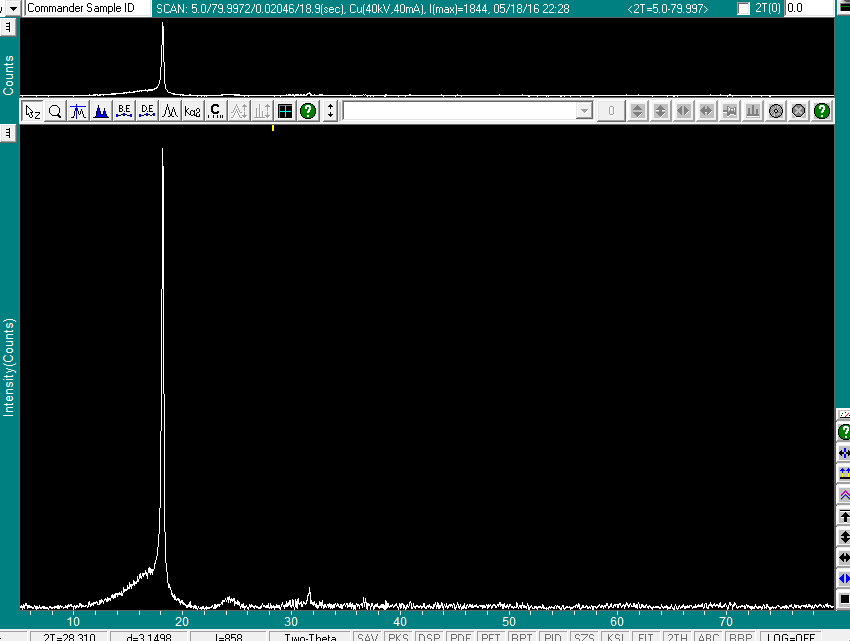Screen dimensions: 850x641
Task: Open the profile fitting peaks icon
Action: 170,111
